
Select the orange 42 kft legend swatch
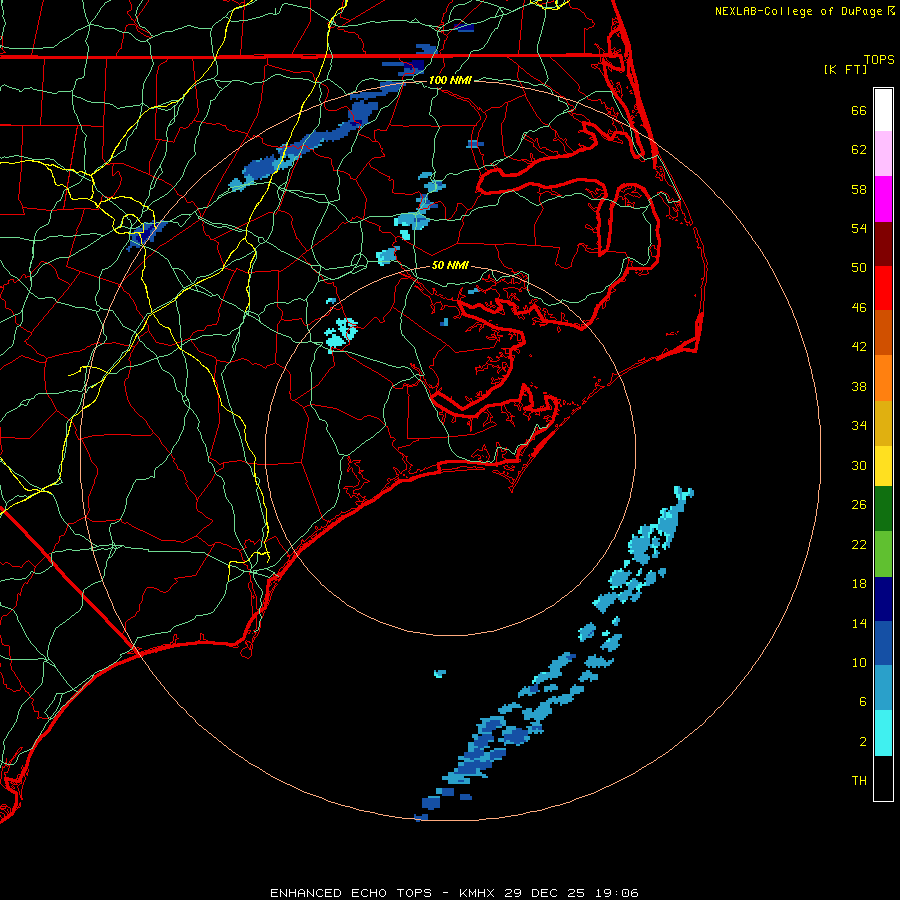point(883,378)
